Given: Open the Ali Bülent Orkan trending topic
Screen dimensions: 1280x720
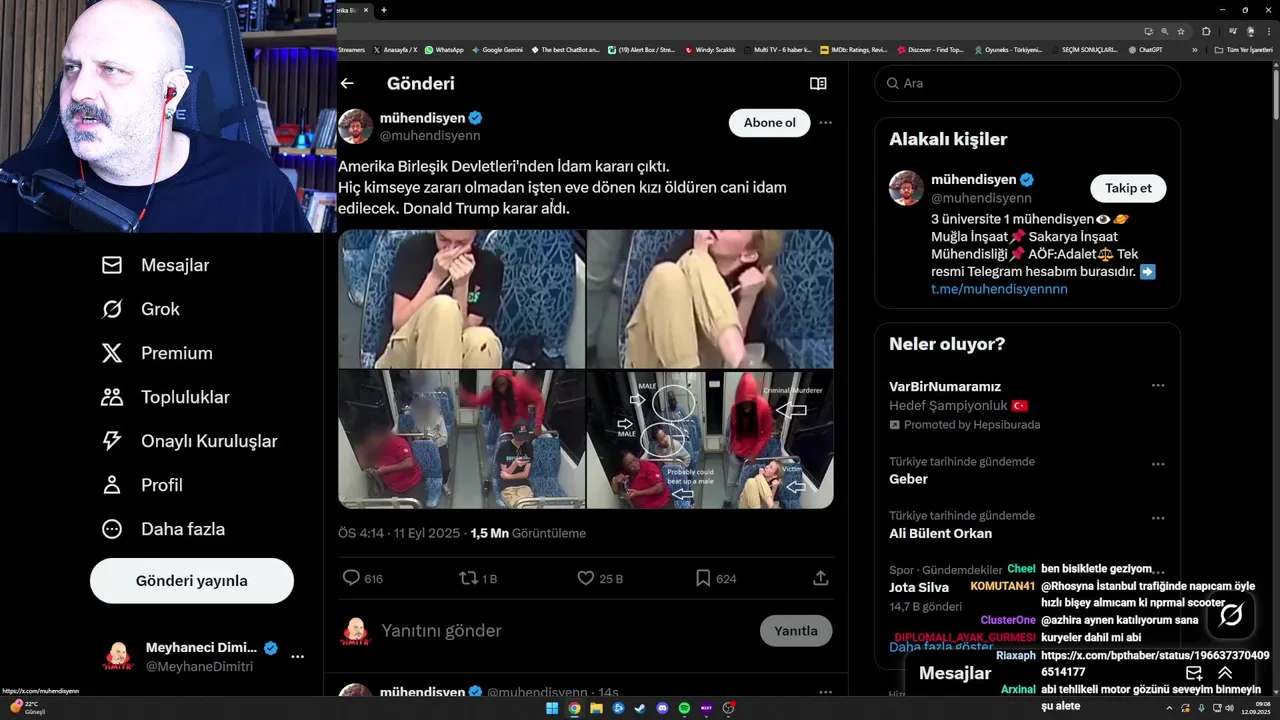Looking at the screenshot, I should [x=940, y=533].
